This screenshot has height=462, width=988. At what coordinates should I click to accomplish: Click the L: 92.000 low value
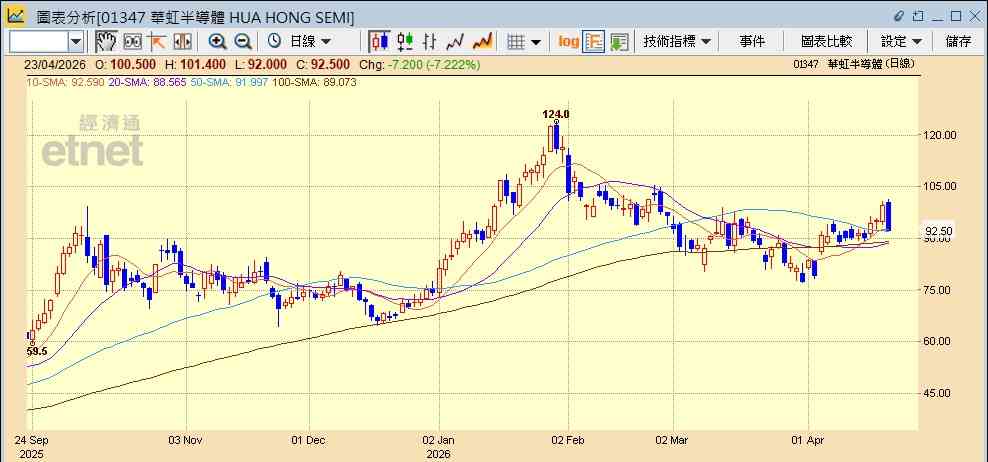[261, 64]
